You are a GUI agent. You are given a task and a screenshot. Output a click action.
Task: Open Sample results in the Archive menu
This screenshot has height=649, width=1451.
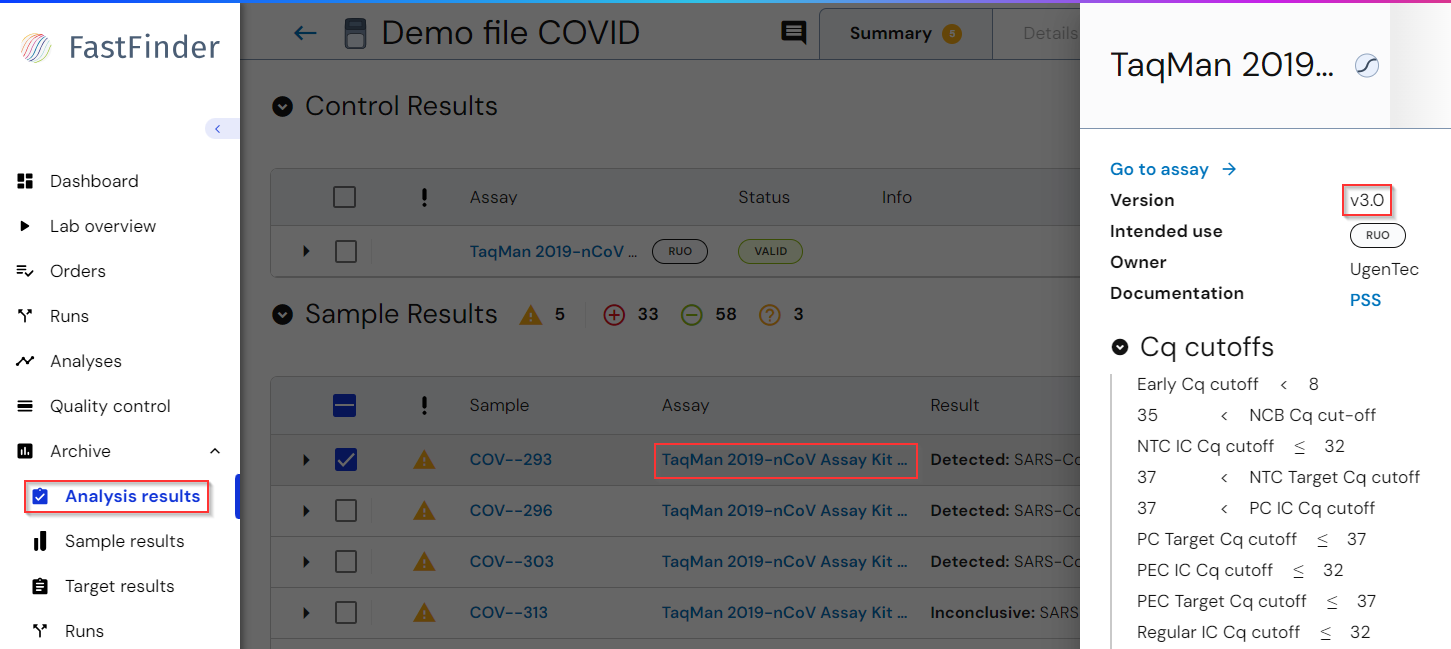point(124,541)
